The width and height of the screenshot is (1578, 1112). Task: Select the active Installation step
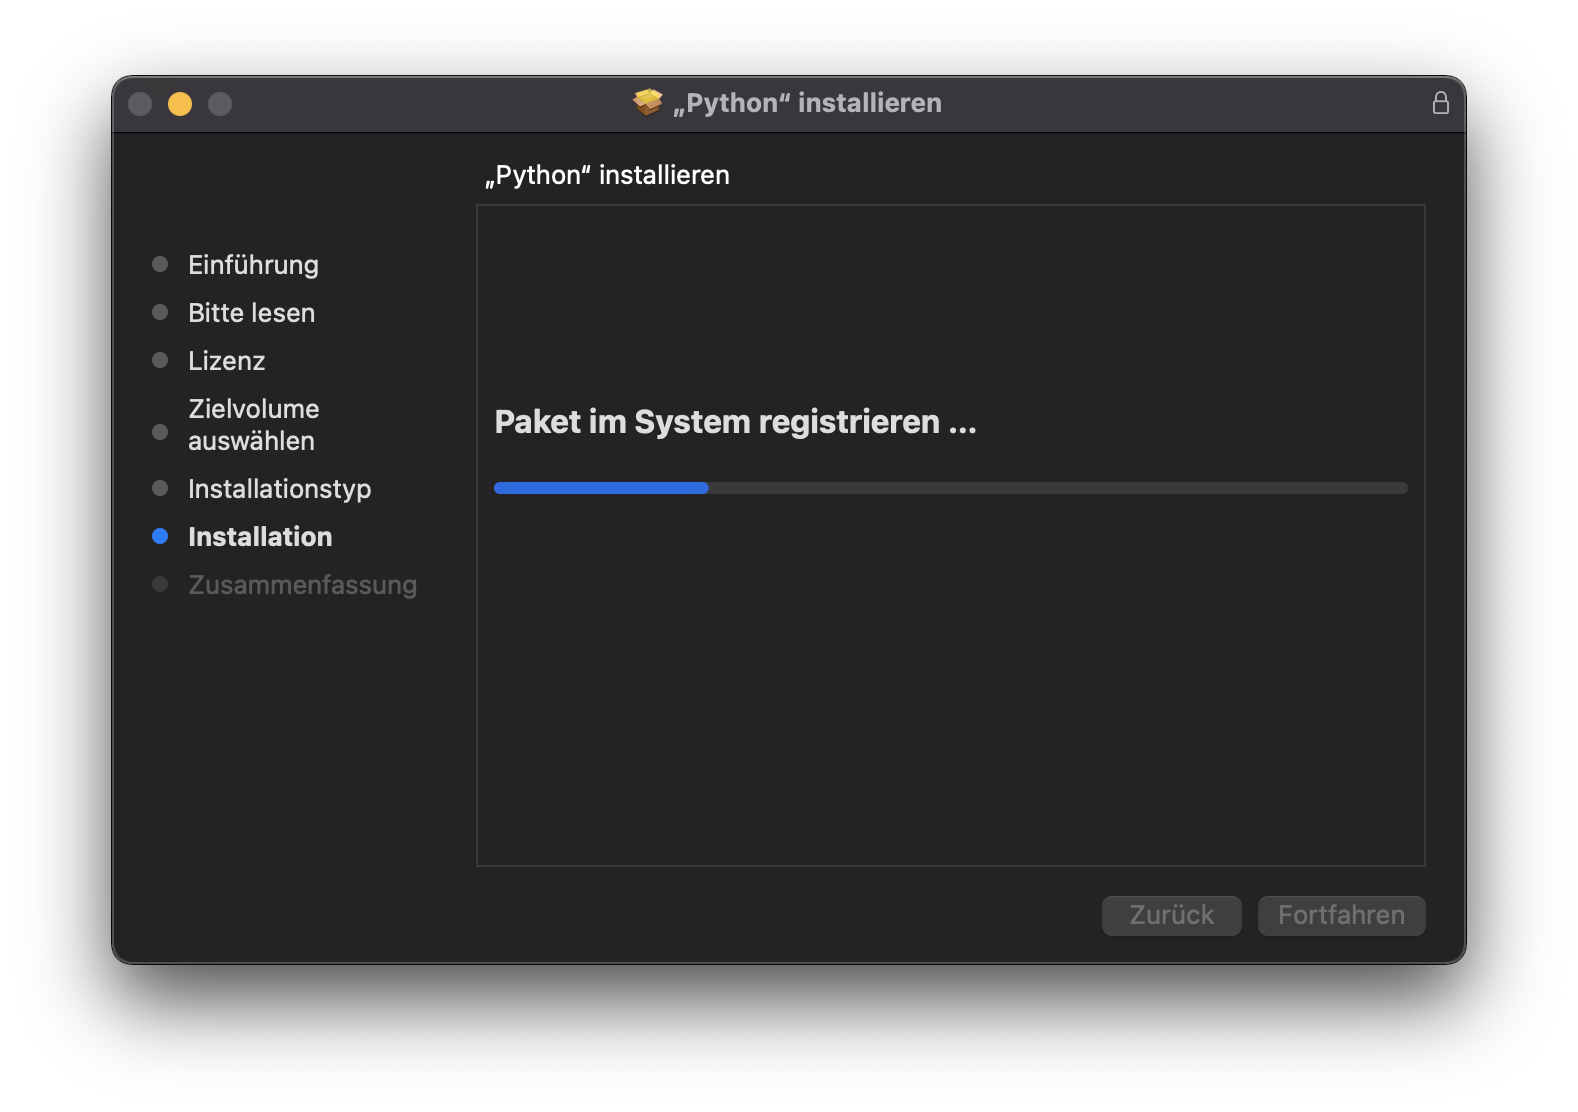click(260, 537)
